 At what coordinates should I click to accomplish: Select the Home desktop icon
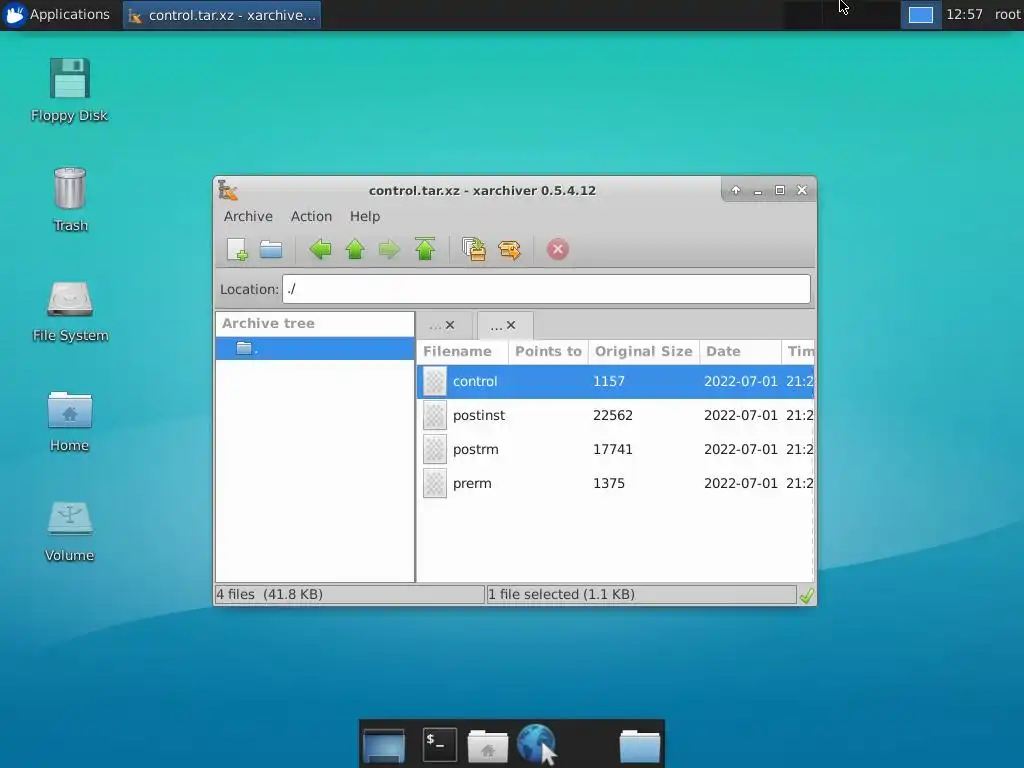click(x=69, y=422)
